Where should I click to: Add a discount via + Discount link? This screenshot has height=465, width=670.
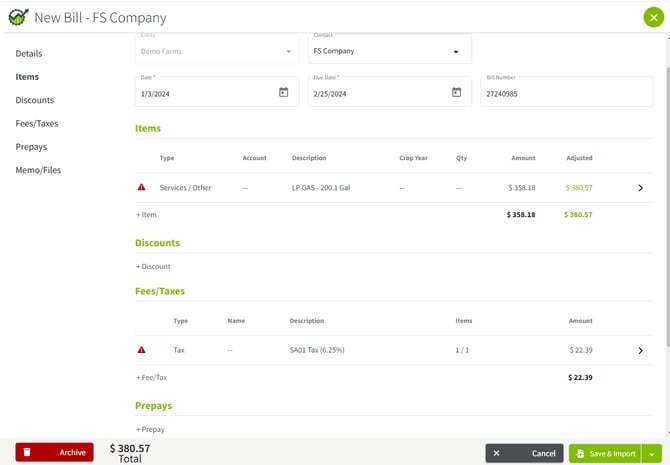(153, 267)
